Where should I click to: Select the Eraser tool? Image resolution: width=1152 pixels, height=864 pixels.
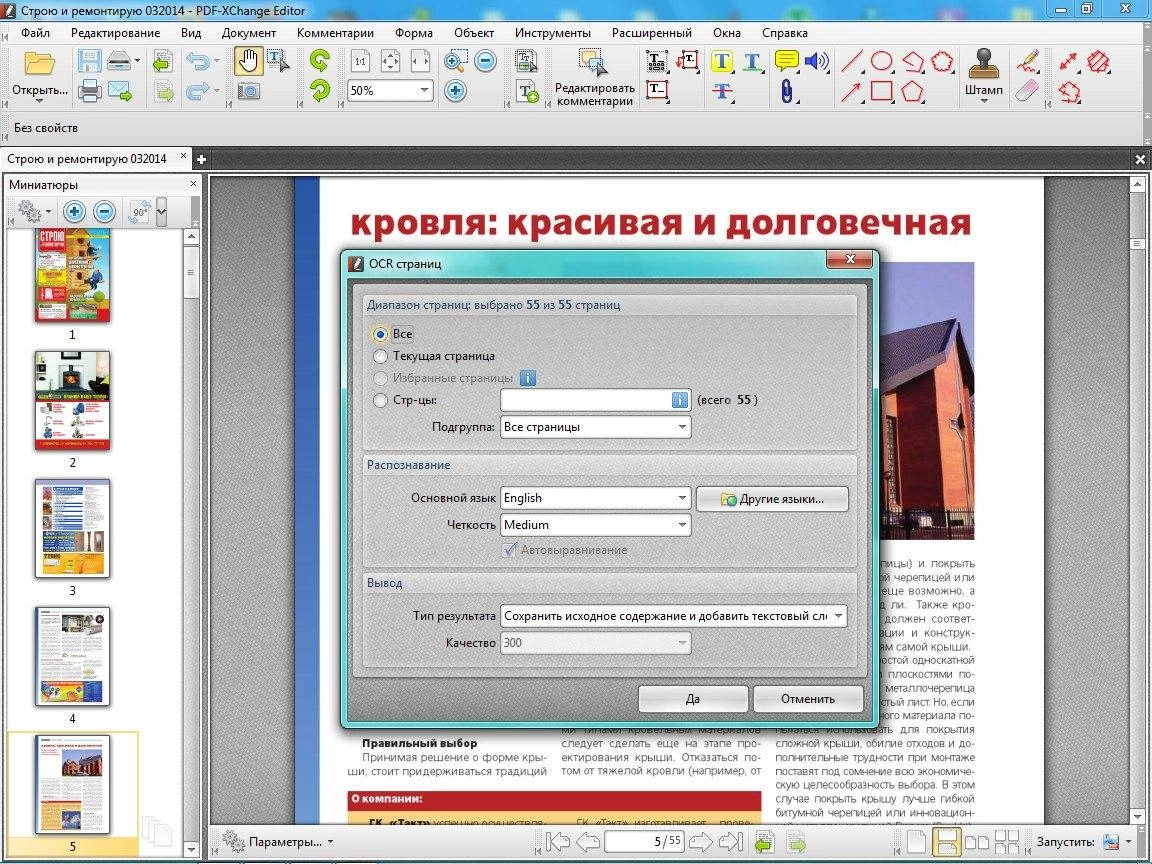pyautogui.click(x=1029, y=91)
